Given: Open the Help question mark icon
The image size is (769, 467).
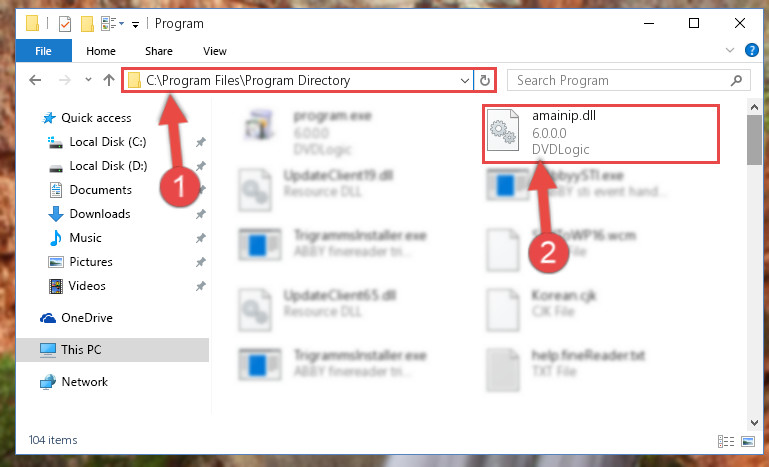Looking at the screenshot, I should click(751, 50).
